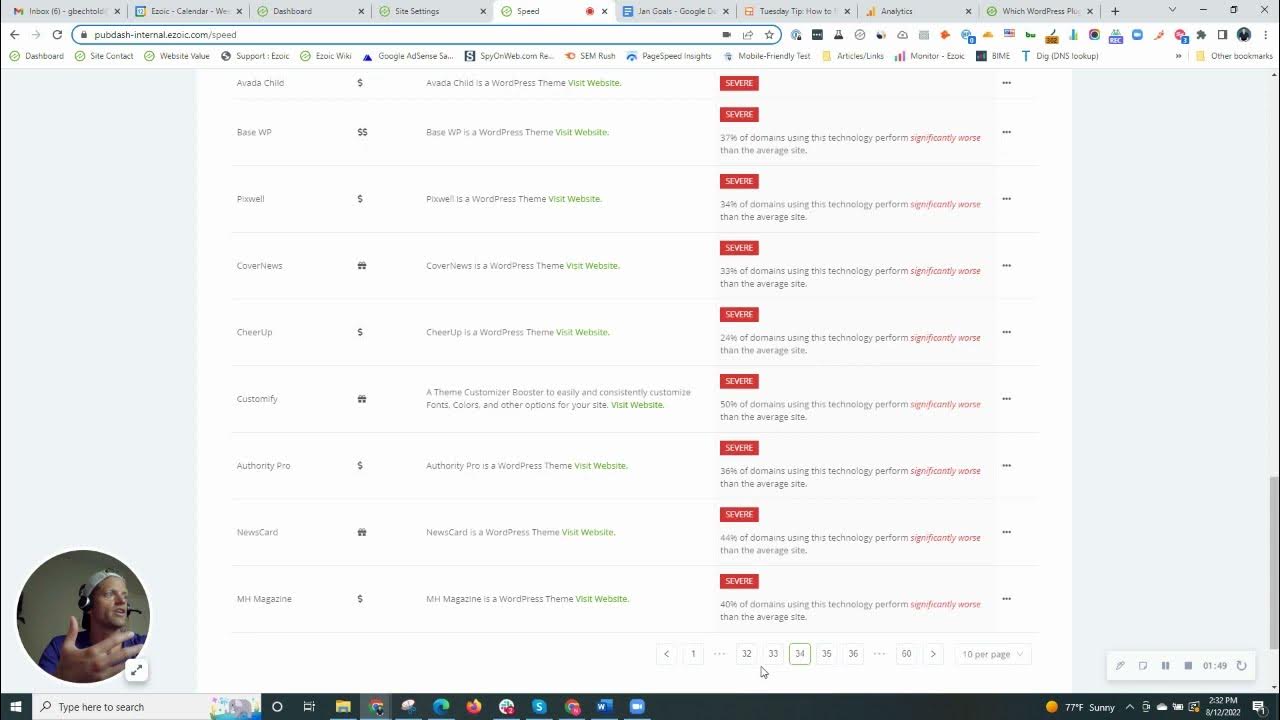Expand the webcam preview overlay
The image size is (1280, 720).
point(137,670)
